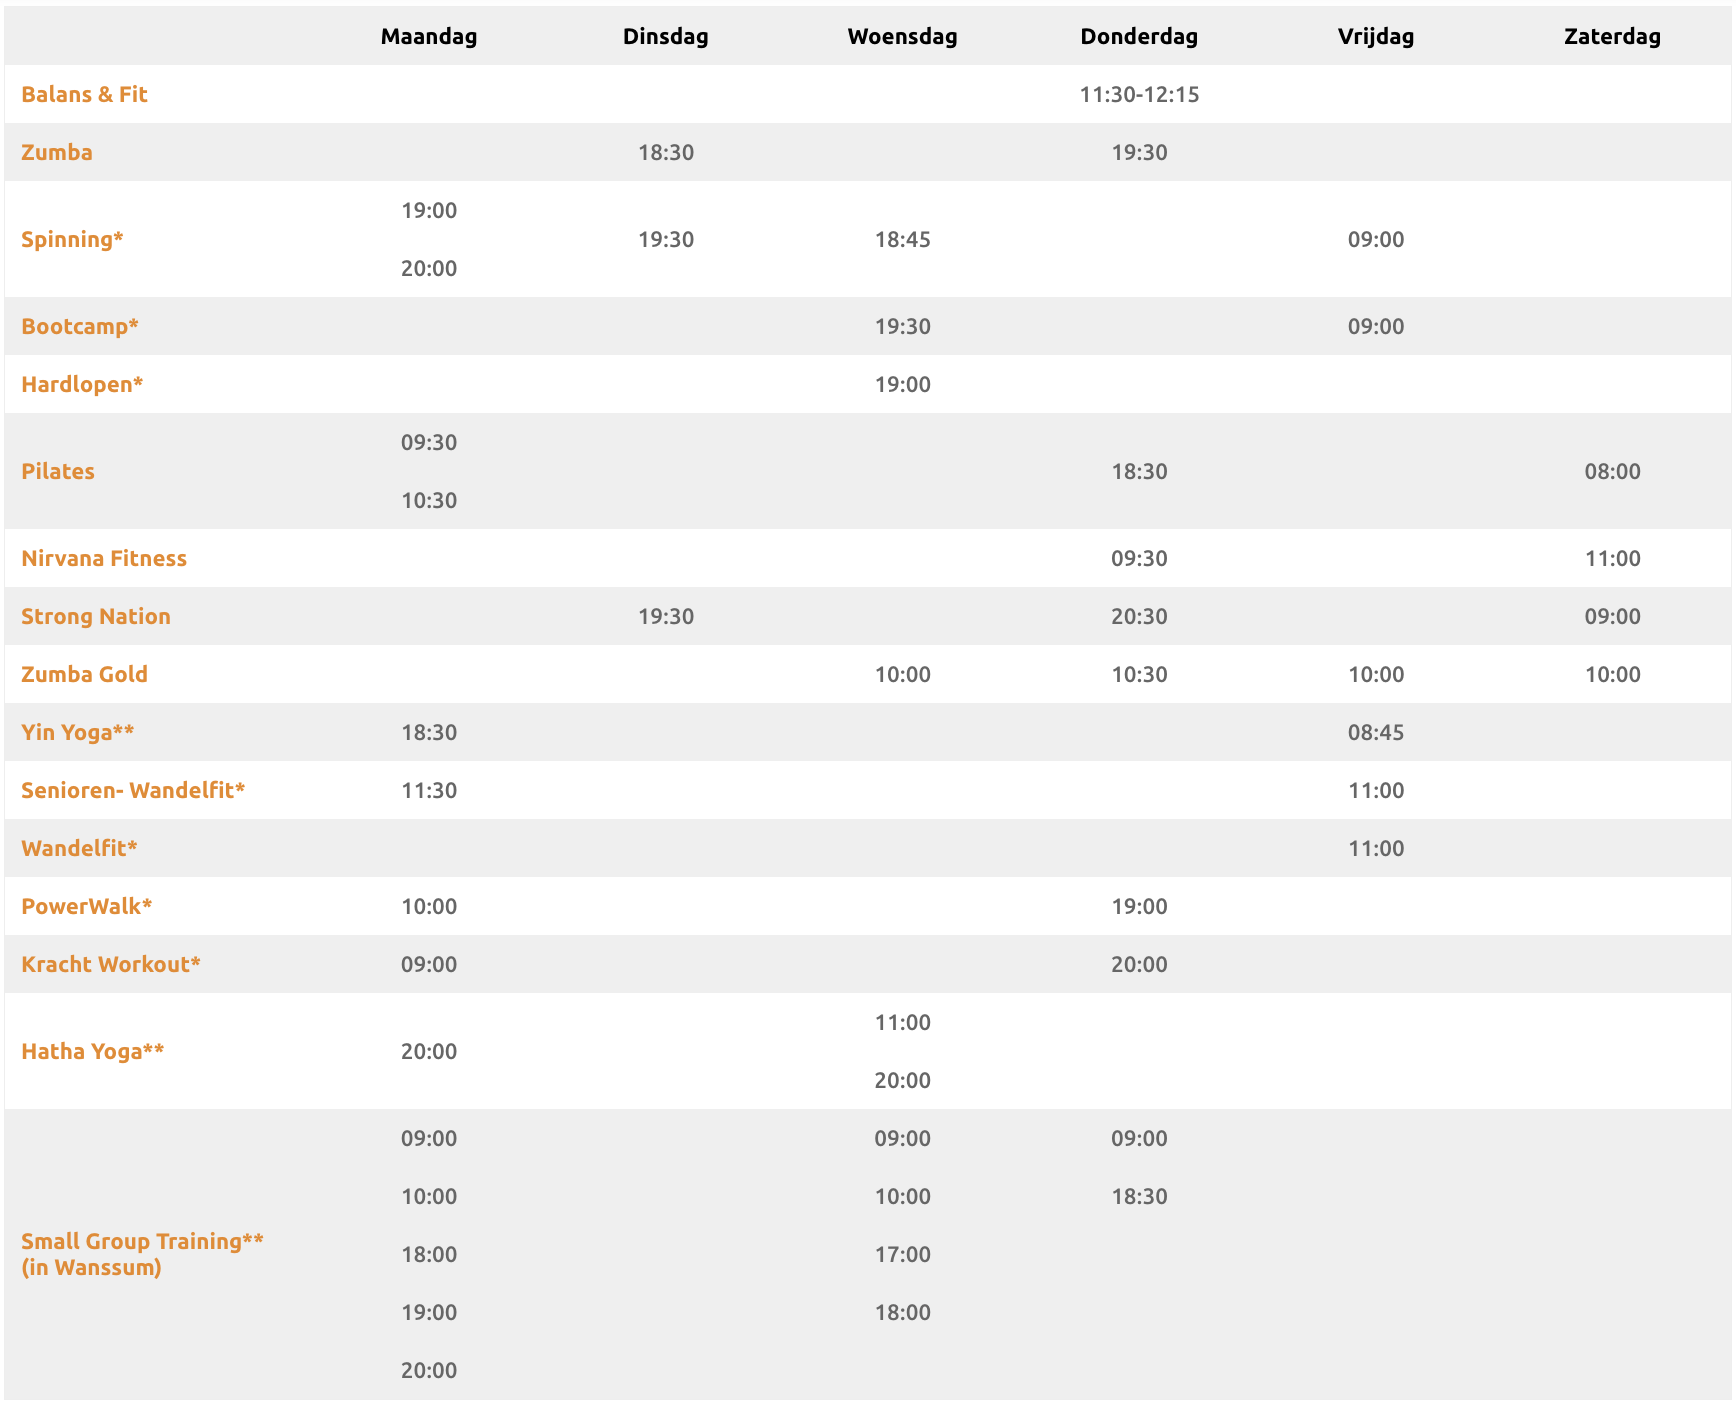Click Zumba Gold's Woensdag 10:00 time
Viewport: 1736px width, 1406px height.
903,675
